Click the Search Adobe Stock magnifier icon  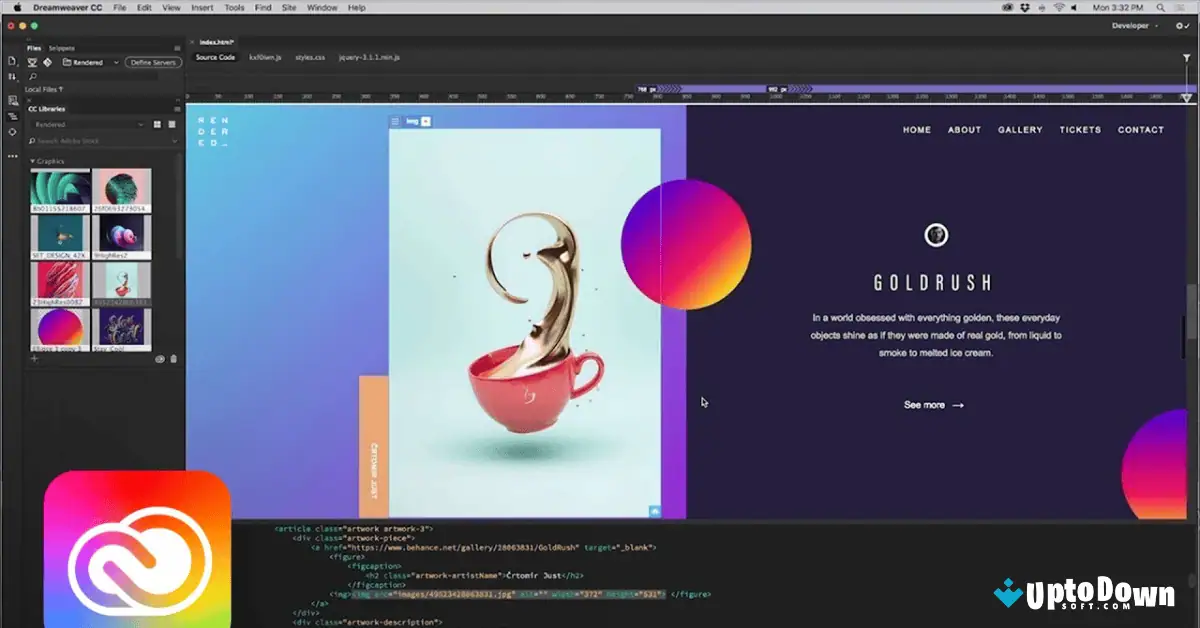click(x=32, y=140)
